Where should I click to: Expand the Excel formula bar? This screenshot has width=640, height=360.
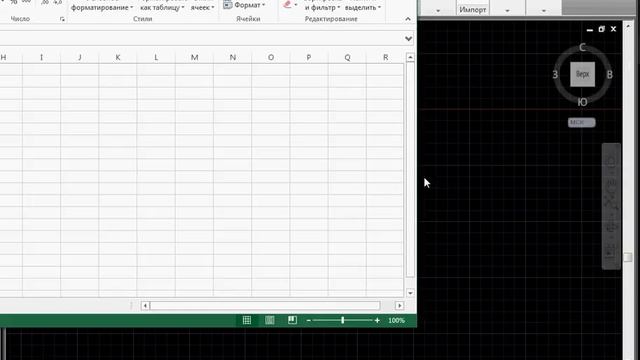pos(408,38)
